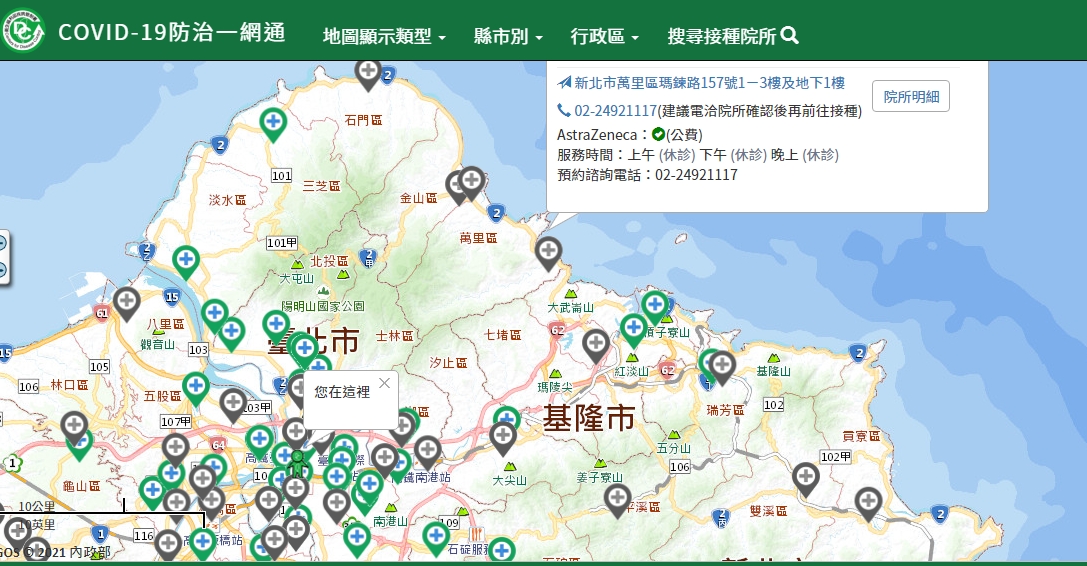Call the phone link 02-24921117
This screenshot has width=1087, height=566.
[x=615, y=111]
